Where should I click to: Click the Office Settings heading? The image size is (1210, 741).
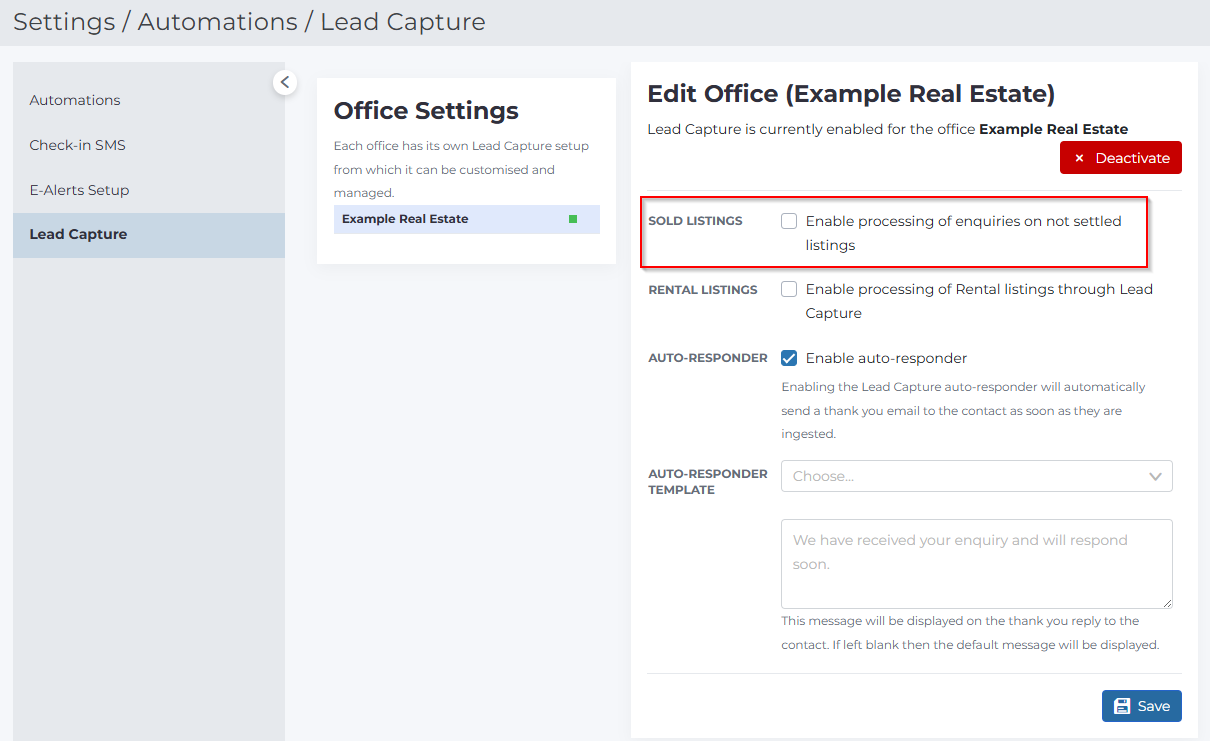[426, 111]
